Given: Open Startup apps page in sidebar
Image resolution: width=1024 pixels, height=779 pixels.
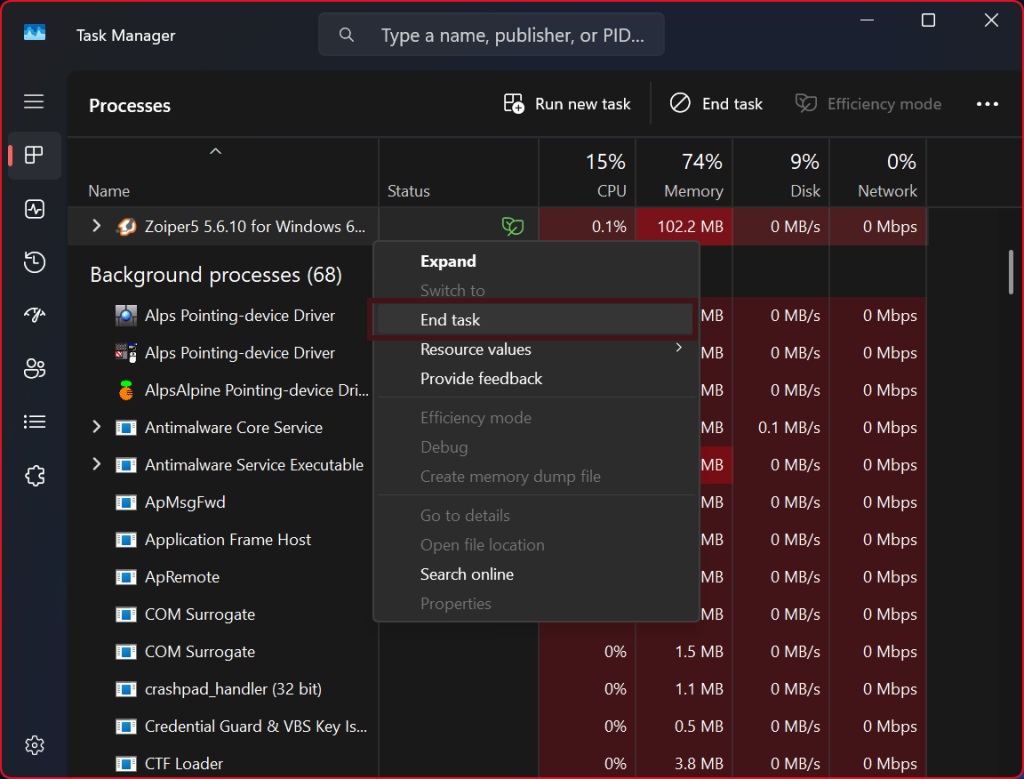Looking at the screenshot, I should pos(34,316).
